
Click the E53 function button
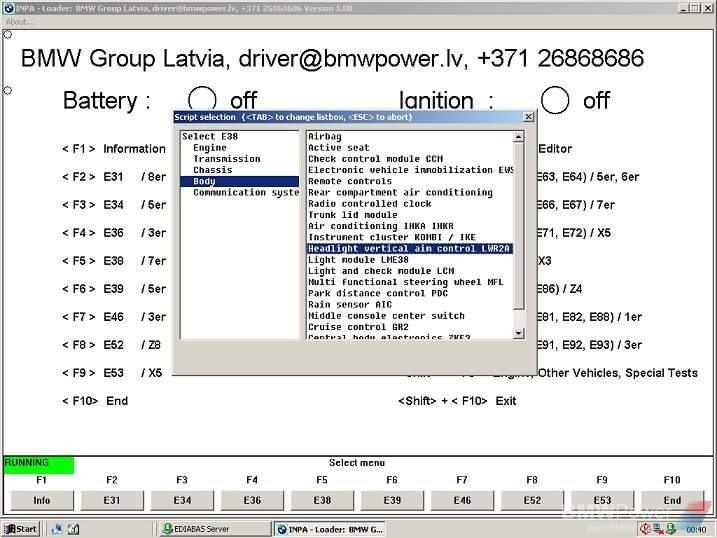(602, 500)
